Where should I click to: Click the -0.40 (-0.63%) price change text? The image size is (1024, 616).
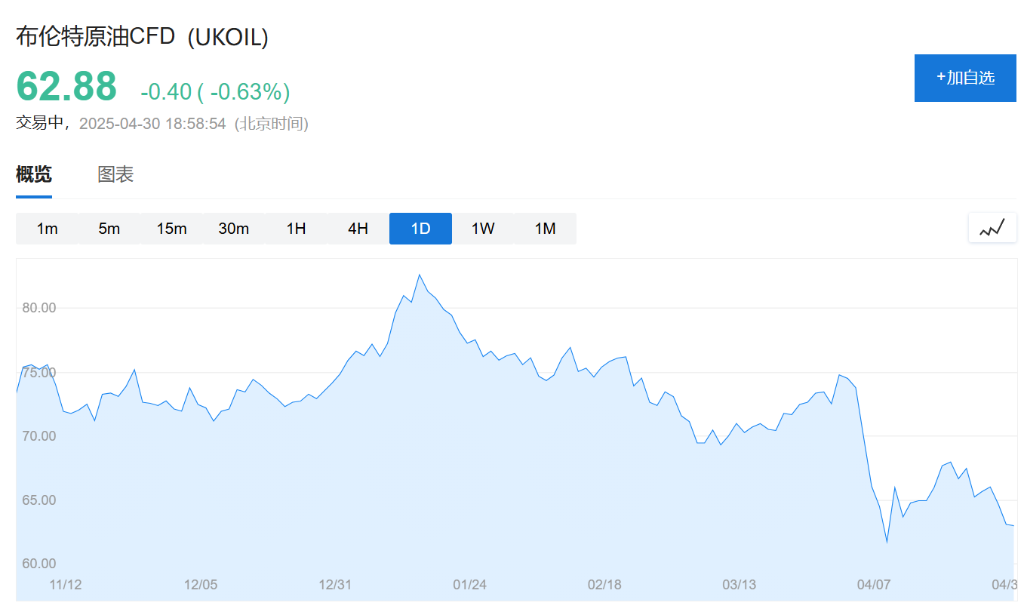(215, 92)
